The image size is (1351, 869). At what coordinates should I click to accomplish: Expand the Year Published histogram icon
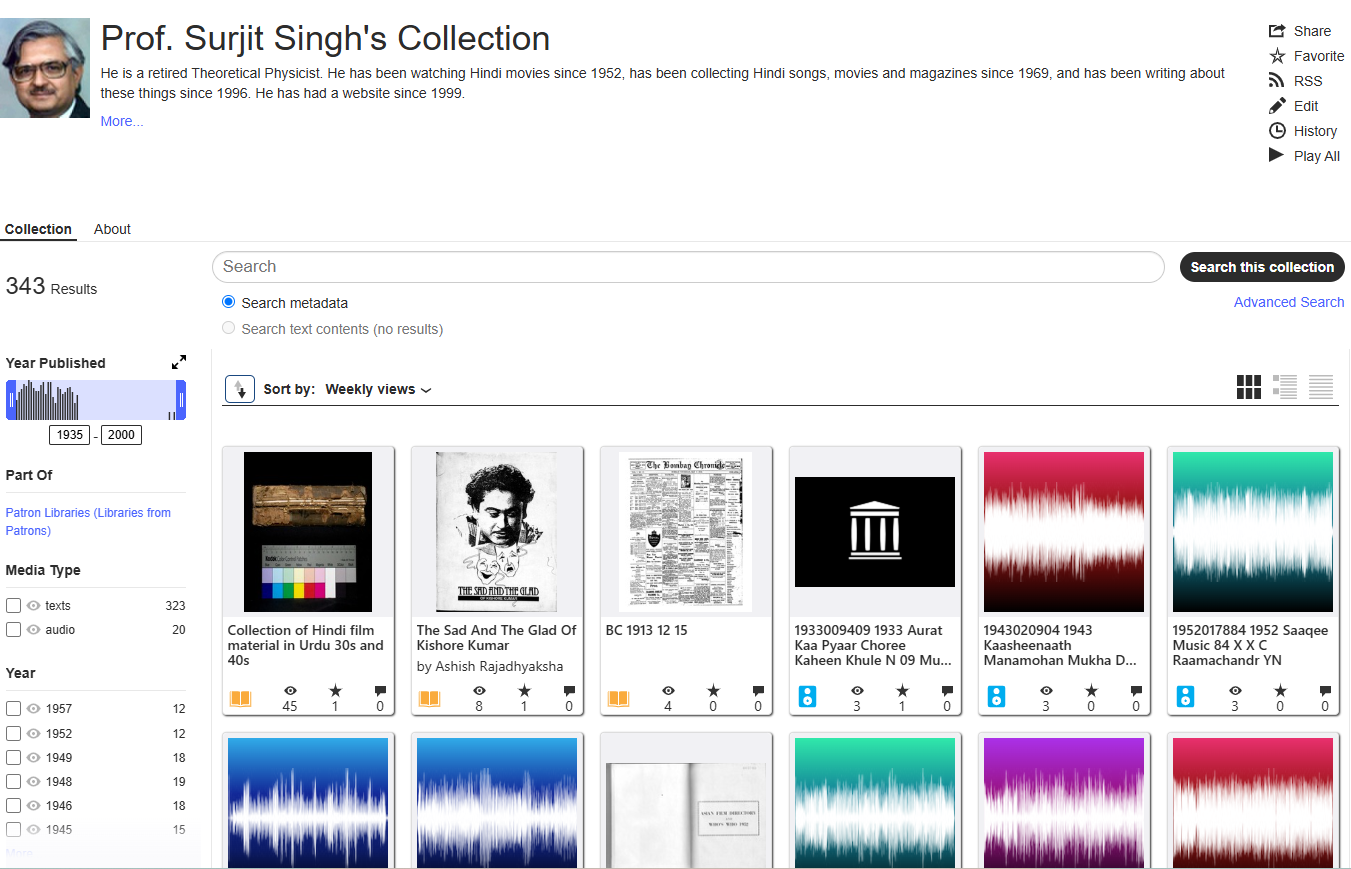point(179,362)
